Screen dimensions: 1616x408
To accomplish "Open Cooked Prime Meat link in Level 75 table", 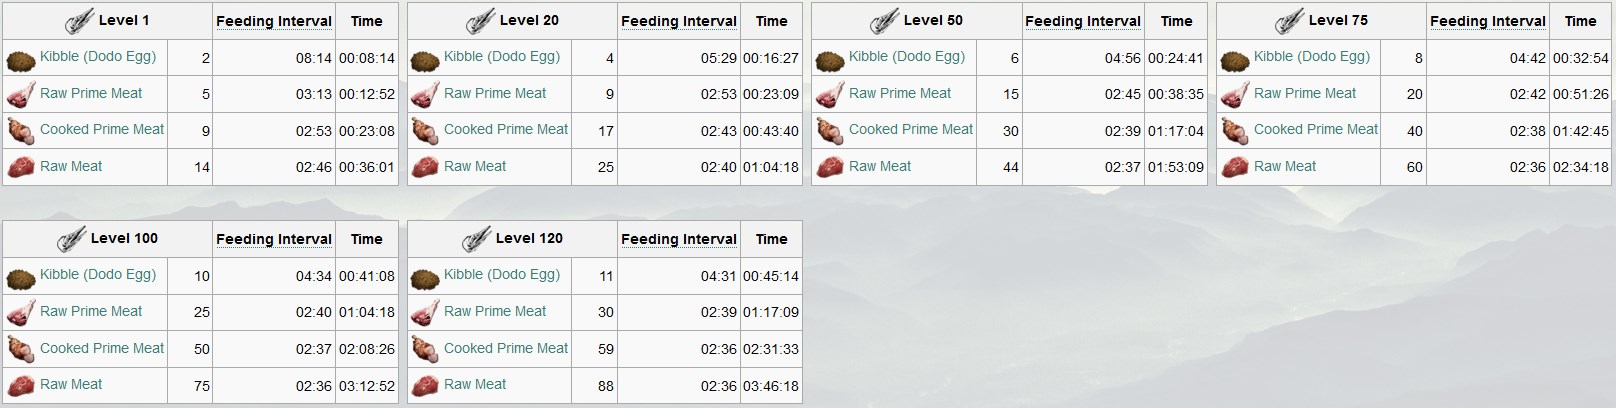I will [1316, 129].
